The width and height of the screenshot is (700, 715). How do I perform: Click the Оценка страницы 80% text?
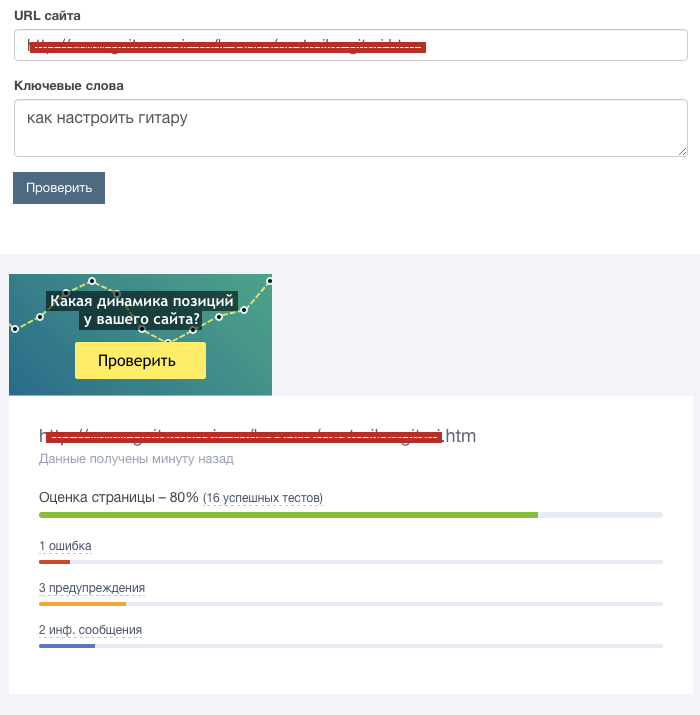(118, 497)
